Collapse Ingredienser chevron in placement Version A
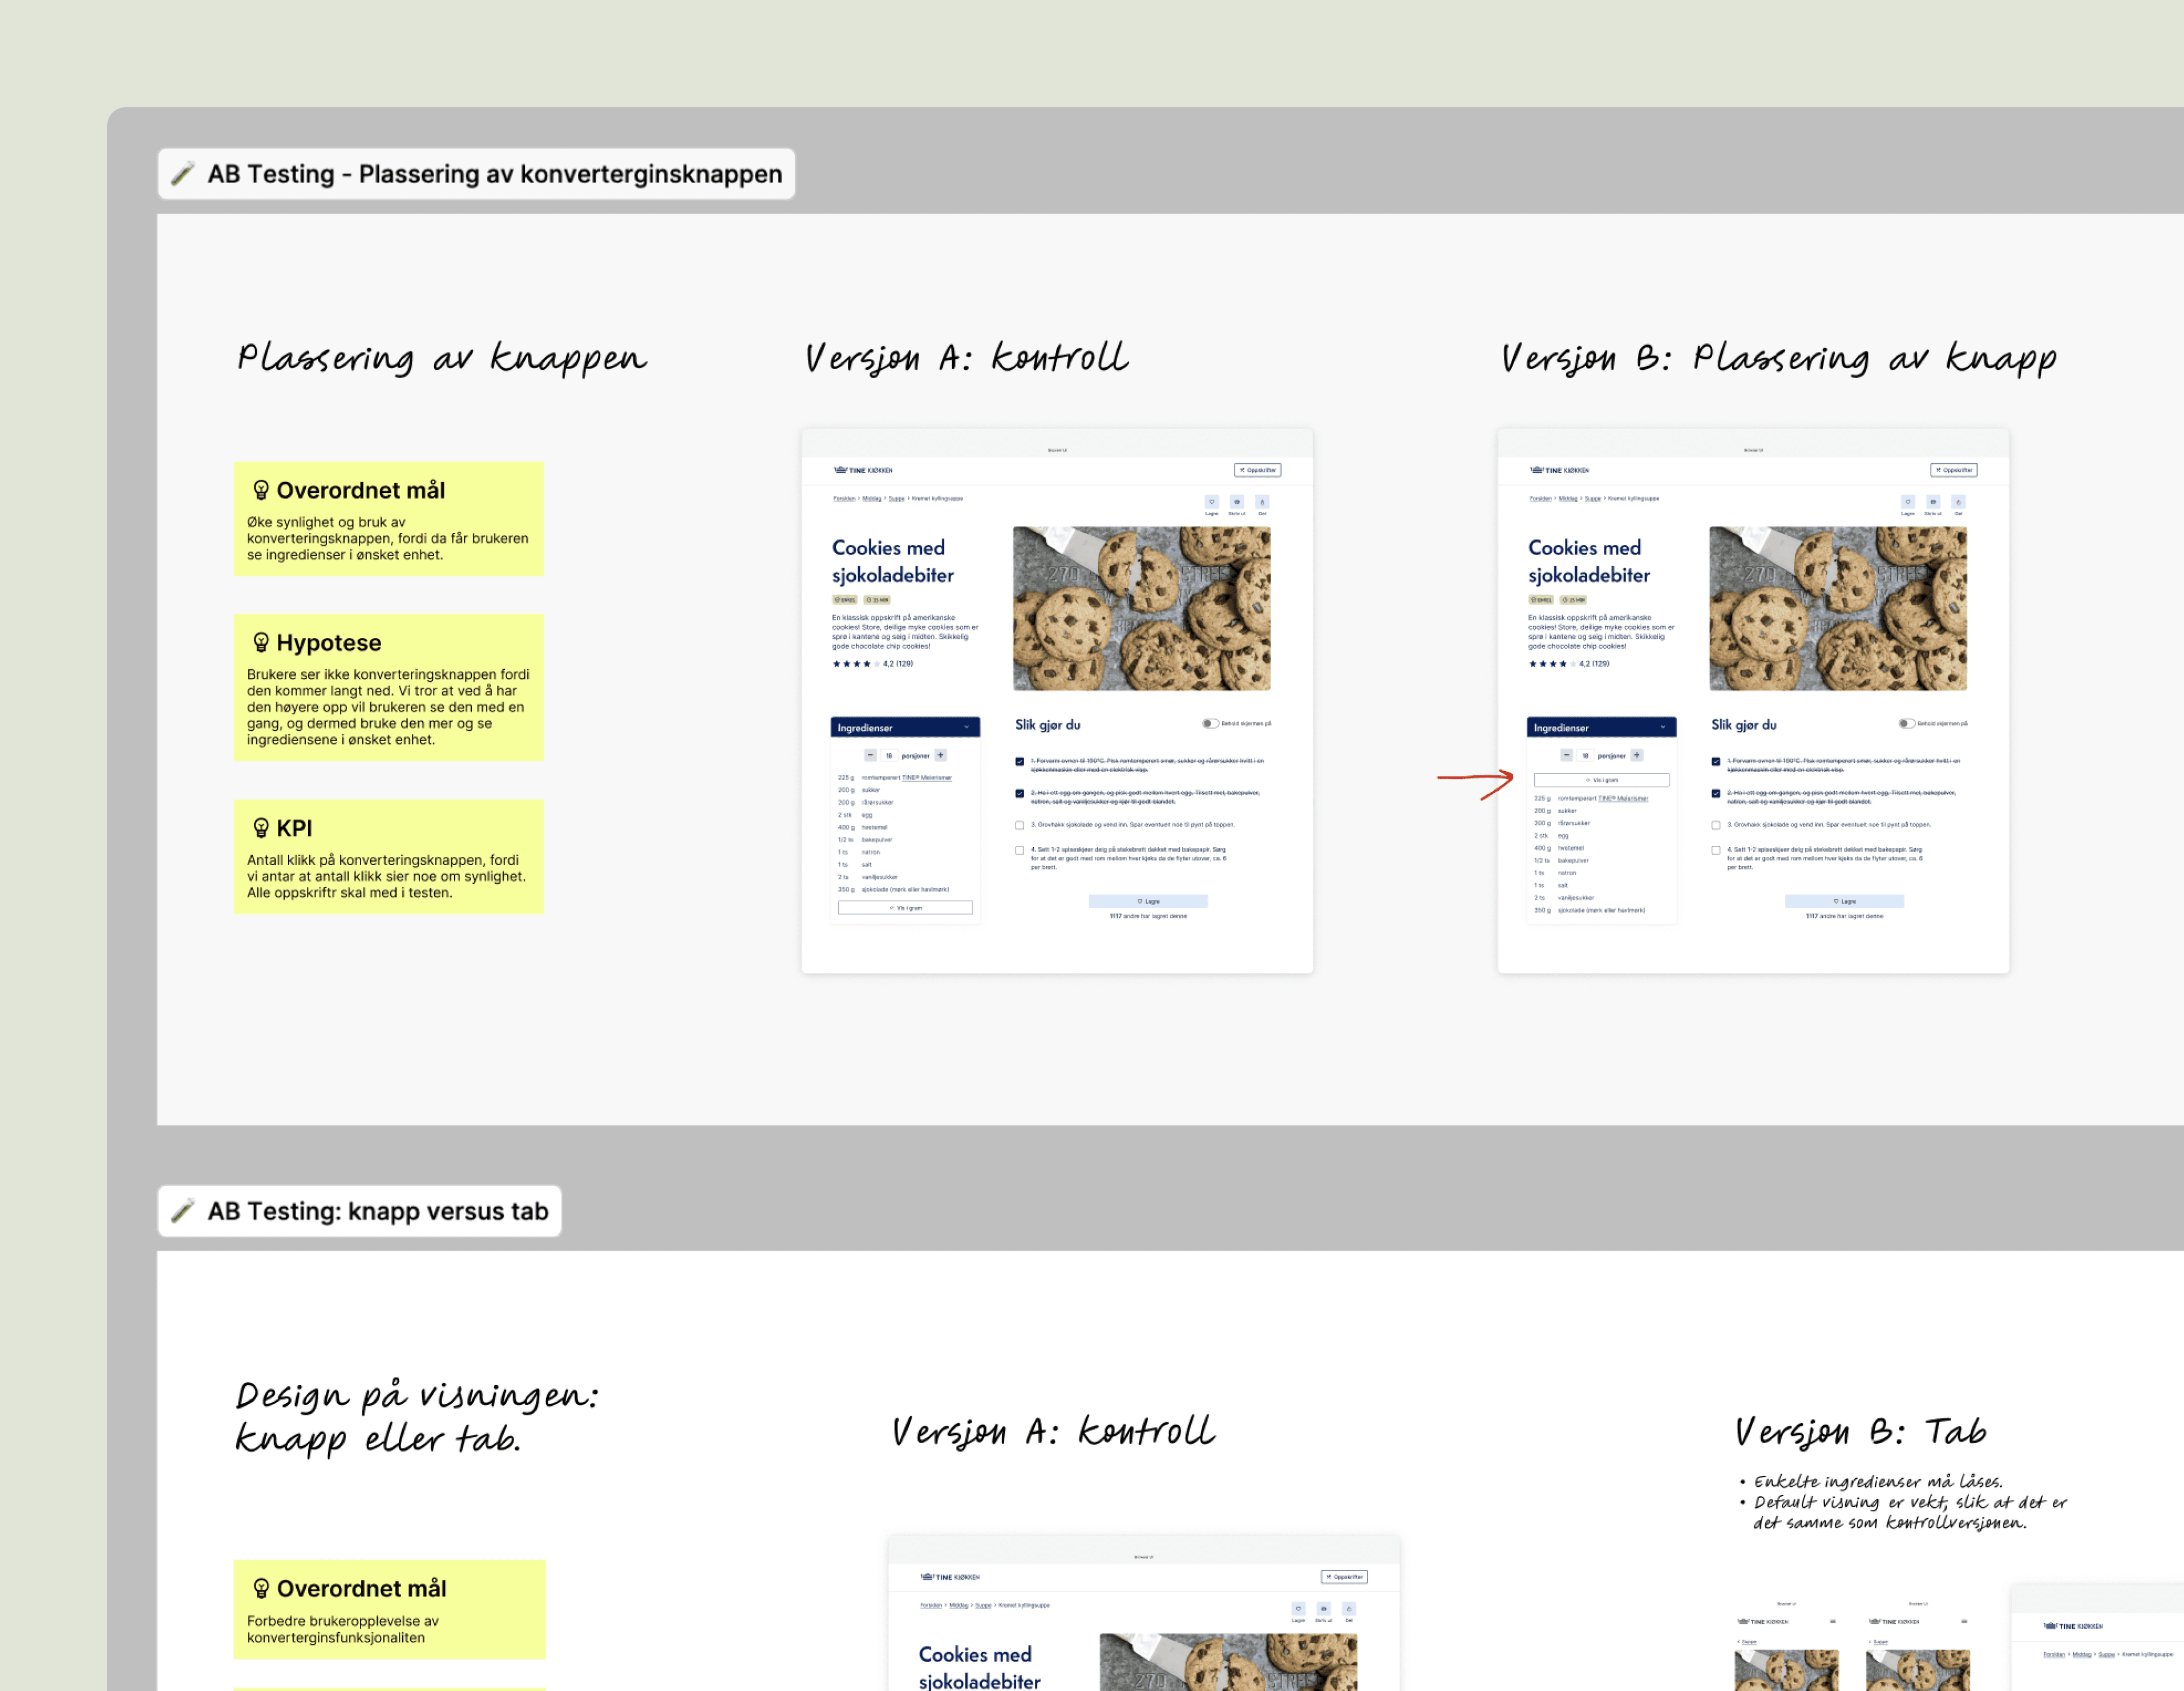The height and width of the screenshot is (1691, 2184). [x=966, y=728]
